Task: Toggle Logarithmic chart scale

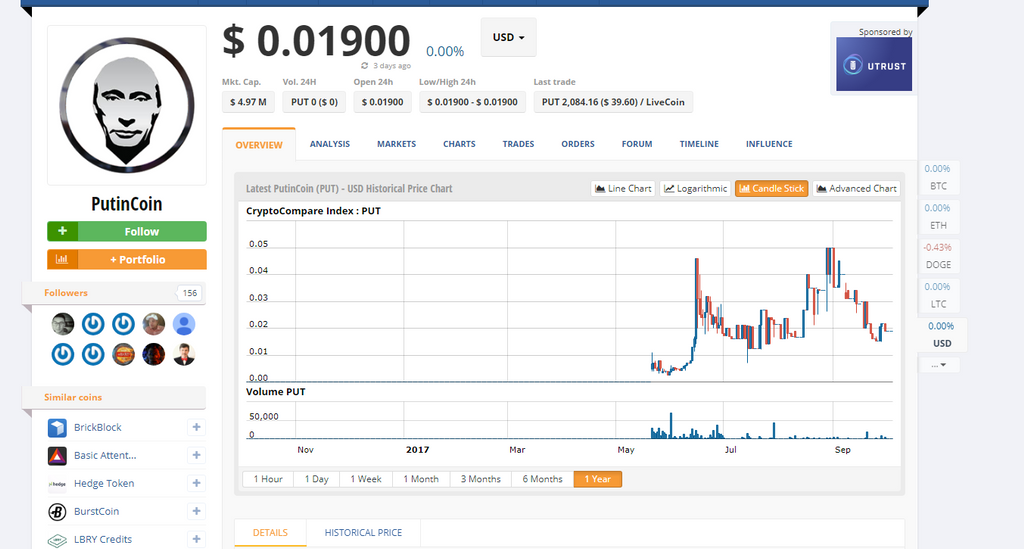Action: [x=694, y=188]
